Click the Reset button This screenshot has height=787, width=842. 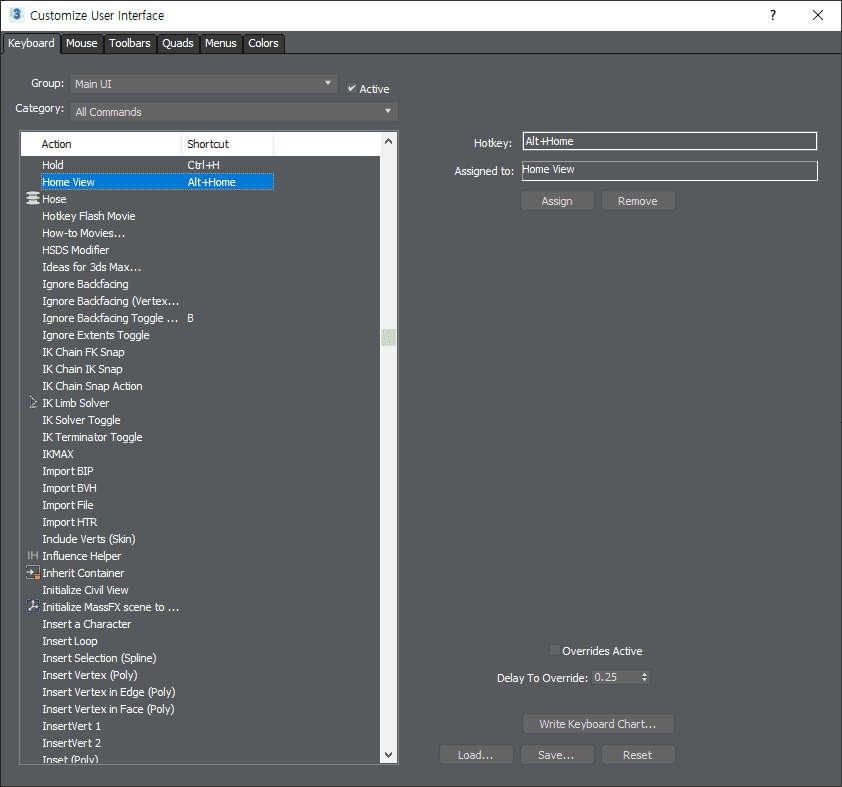[x=637, y=755]
